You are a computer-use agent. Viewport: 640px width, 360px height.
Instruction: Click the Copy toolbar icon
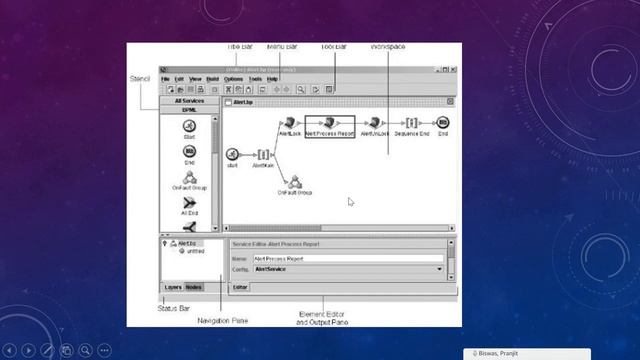(239, 89)
